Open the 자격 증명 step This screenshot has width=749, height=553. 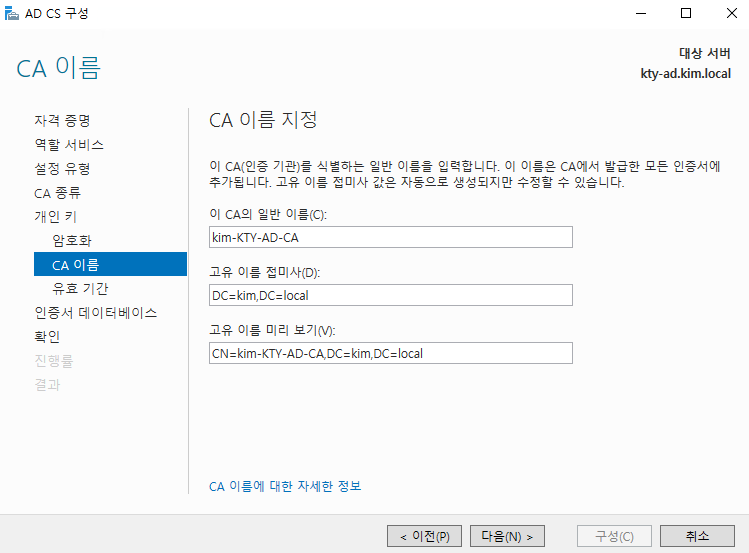click(x=62, y=120)
